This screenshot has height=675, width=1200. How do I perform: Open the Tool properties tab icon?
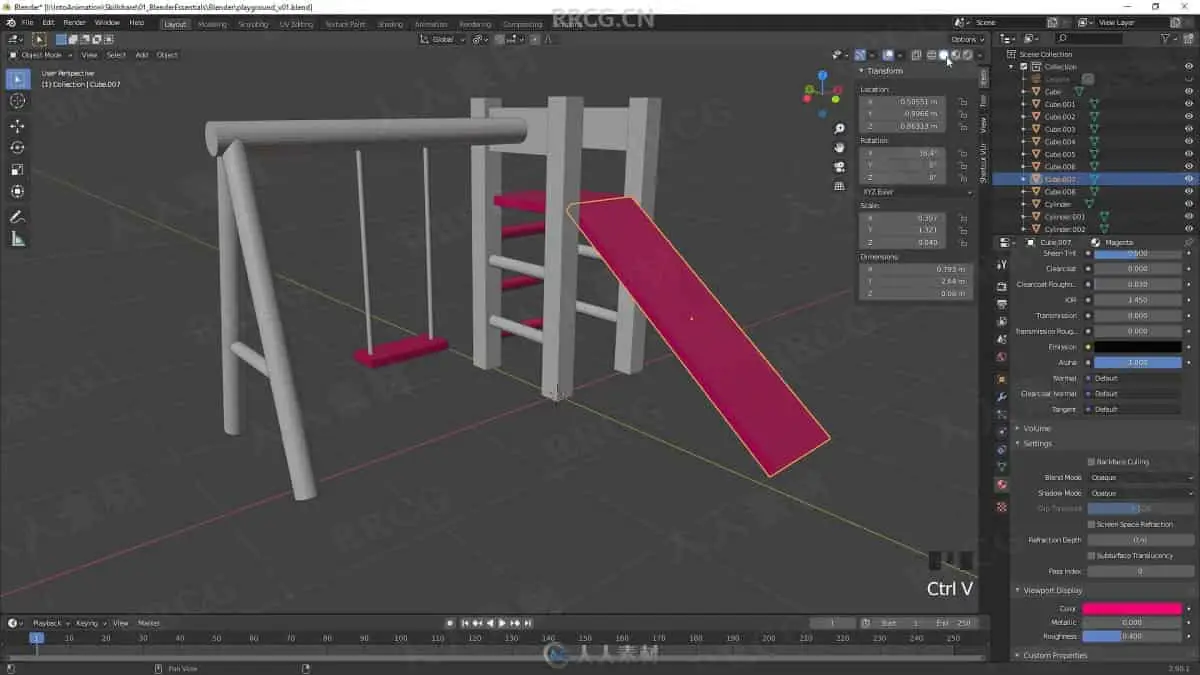coord(1002,265)
